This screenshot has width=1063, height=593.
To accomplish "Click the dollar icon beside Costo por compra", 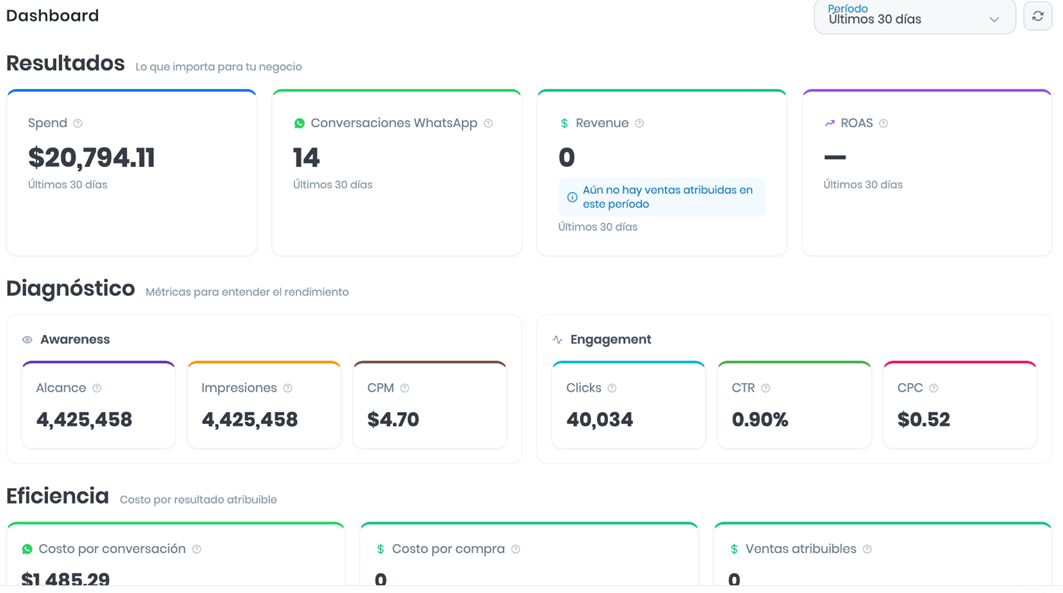I will 380,549.
